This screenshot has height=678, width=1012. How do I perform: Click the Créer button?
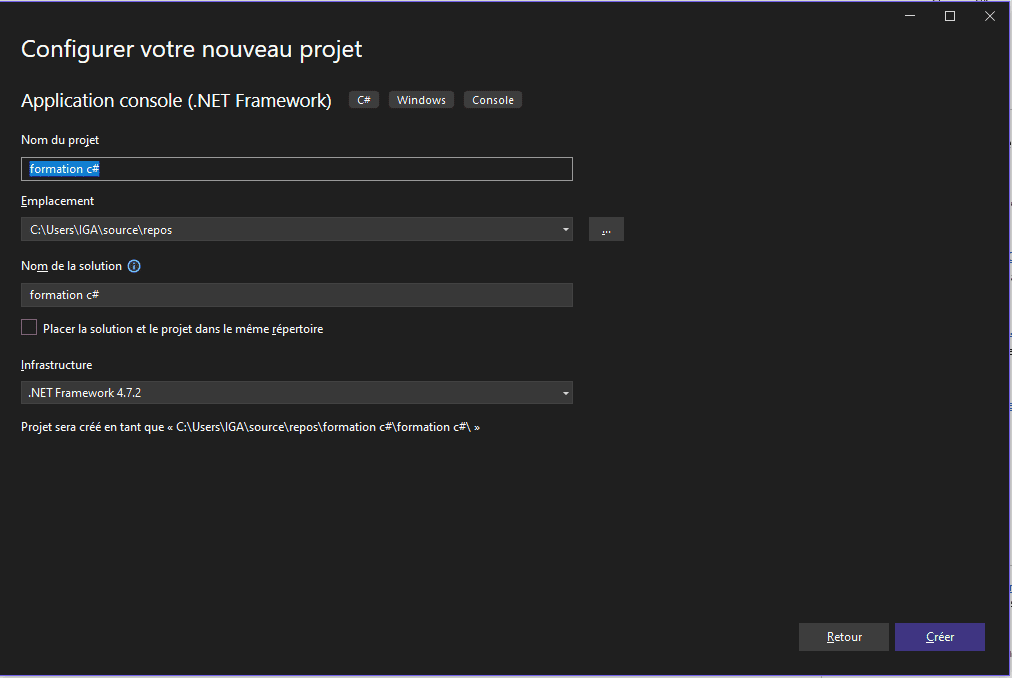[940, 637]
